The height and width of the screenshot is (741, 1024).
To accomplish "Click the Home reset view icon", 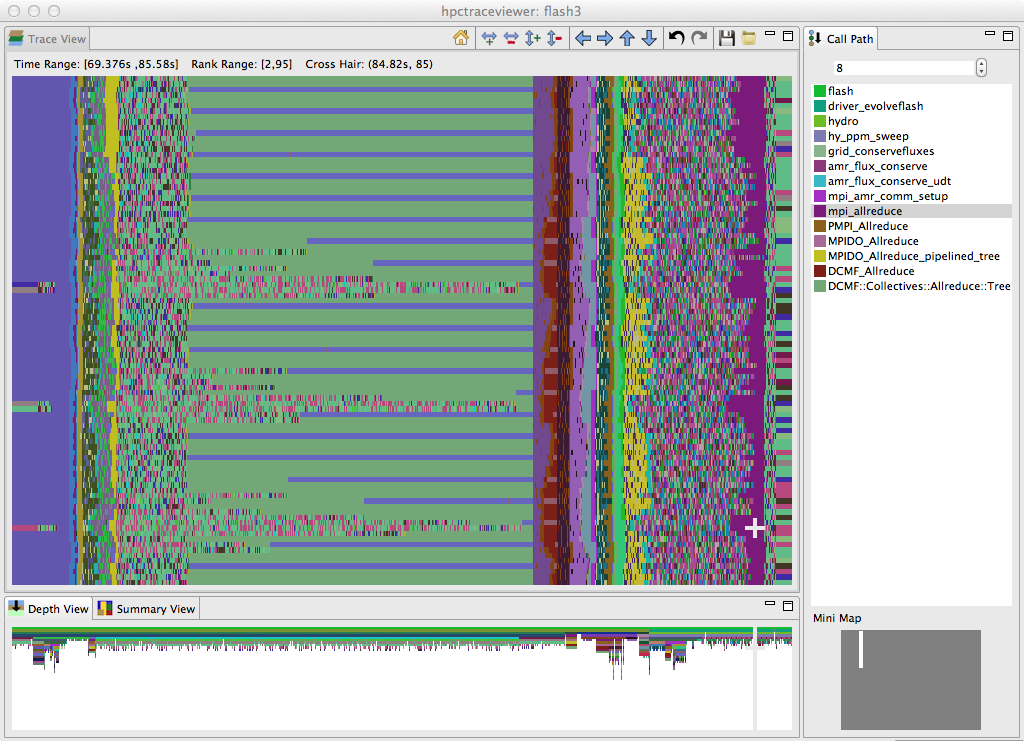I will [x=461, y=39].
